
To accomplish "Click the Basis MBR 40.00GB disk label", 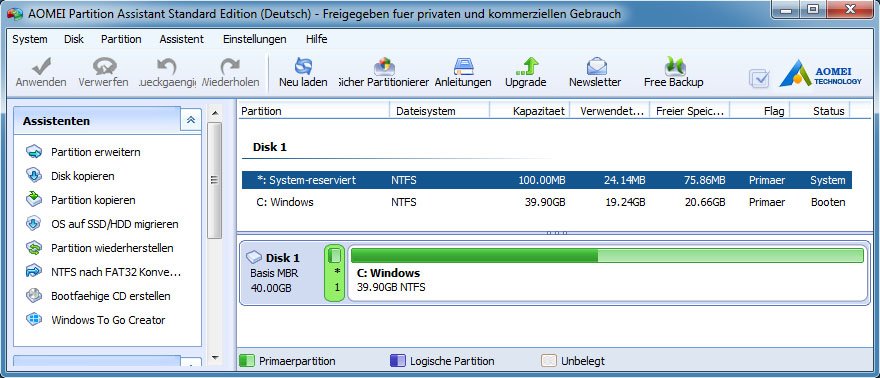I will point(274,281).
